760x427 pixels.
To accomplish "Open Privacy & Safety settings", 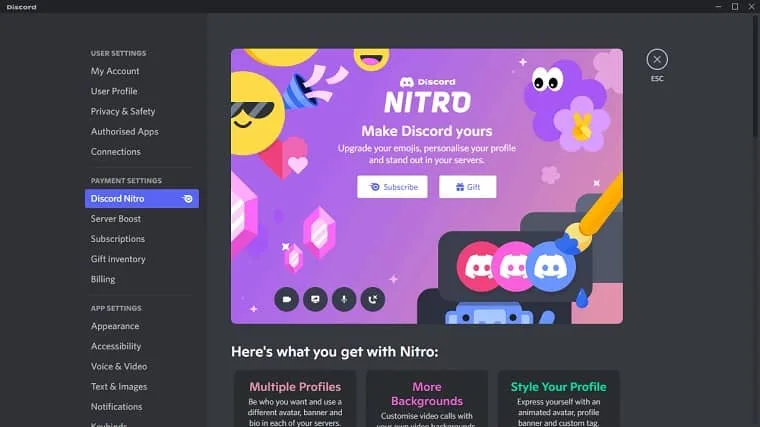I will pyautogui.click(x=123, y=111).
